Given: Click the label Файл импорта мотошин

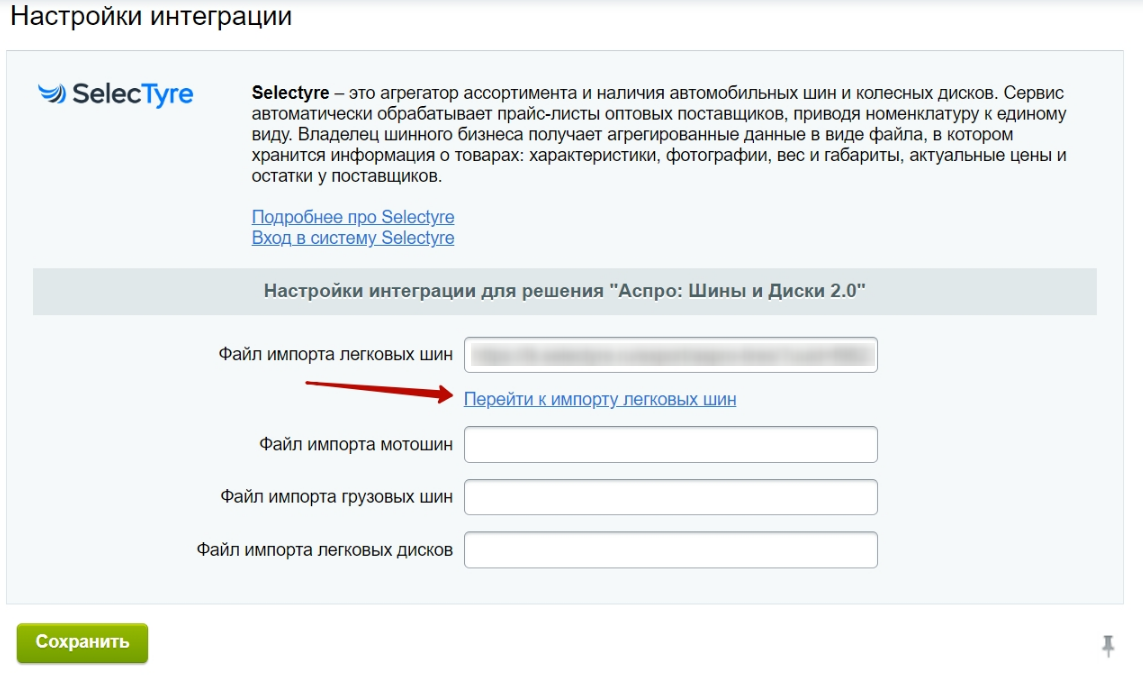Looking at the screenshot, I should coord(356,445).
